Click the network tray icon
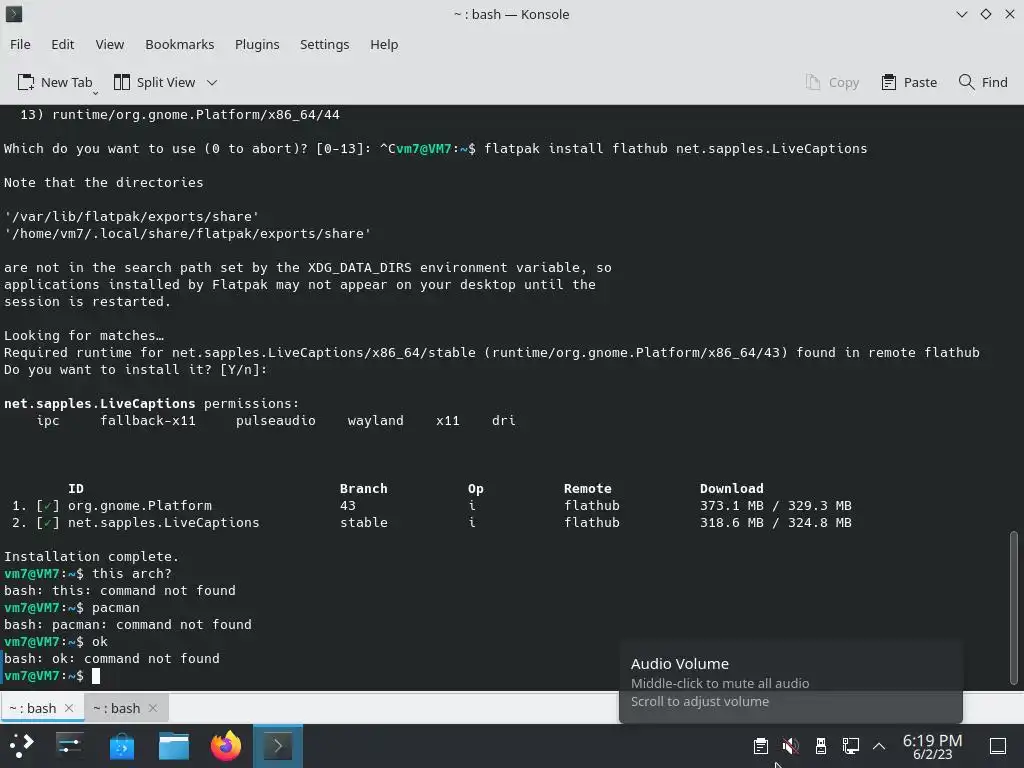The image size is (1024, 768). 850,746
